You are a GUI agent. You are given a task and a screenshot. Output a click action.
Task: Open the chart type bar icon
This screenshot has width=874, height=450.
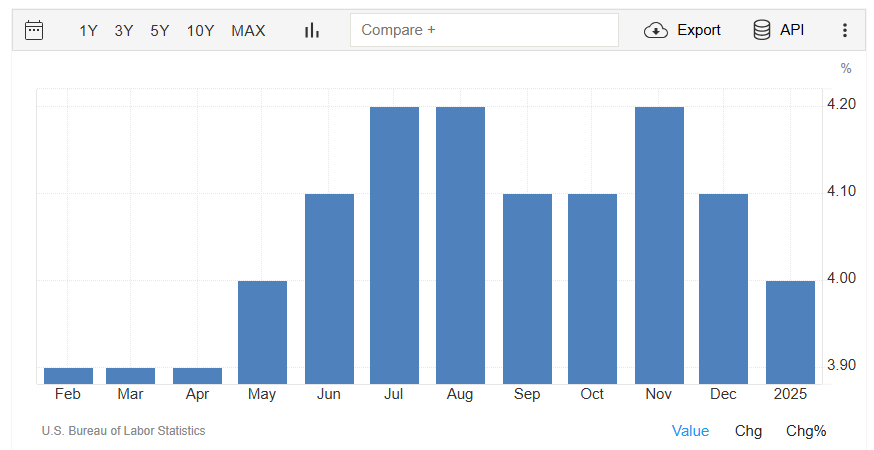coord(312,30)
